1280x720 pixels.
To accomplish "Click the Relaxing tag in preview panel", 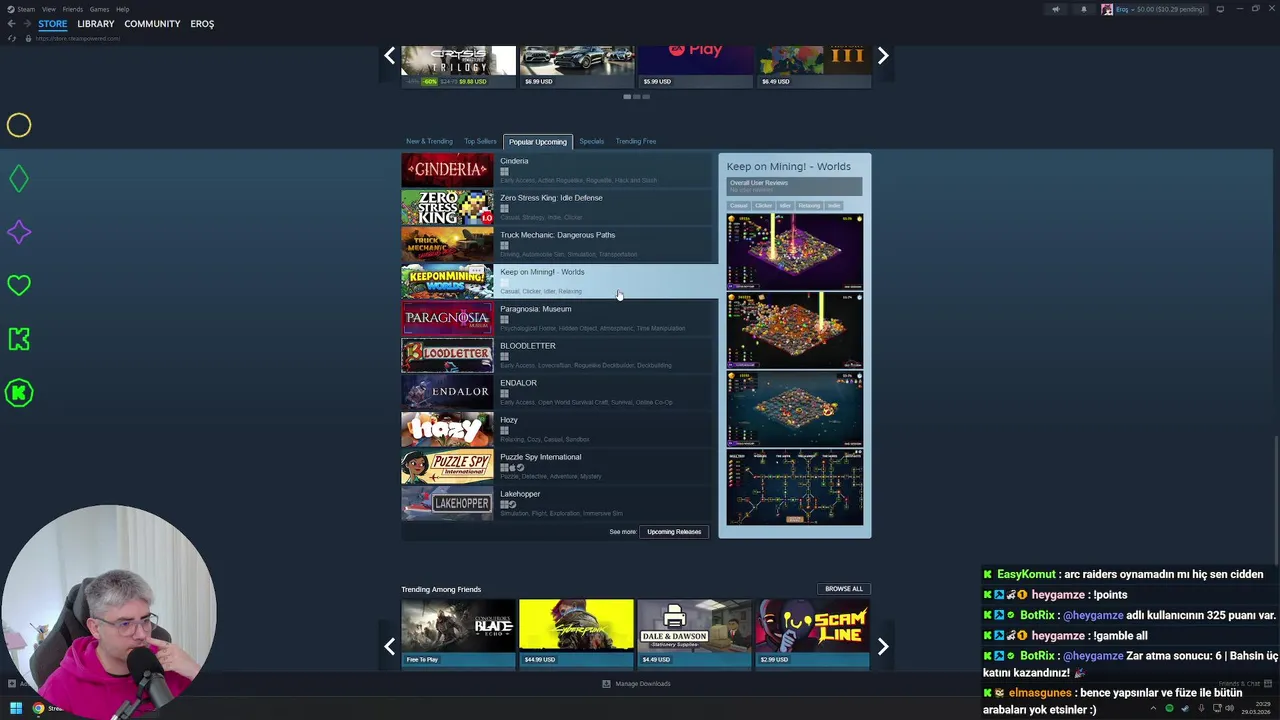I will pyautogui.click(x=809, y=205).
